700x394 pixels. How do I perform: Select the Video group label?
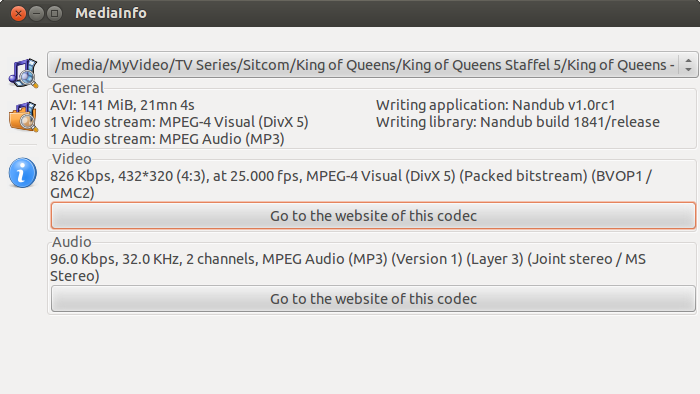point(72,159)
